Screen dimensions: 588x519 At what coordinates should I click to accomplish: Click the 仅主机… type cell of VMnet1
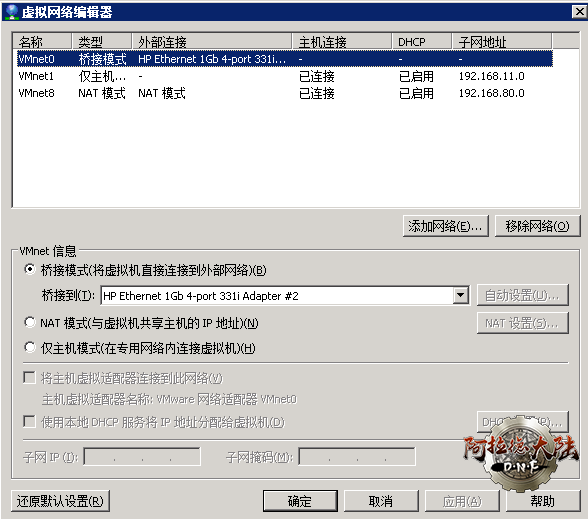pyautogui.click(x=102, y=76)
